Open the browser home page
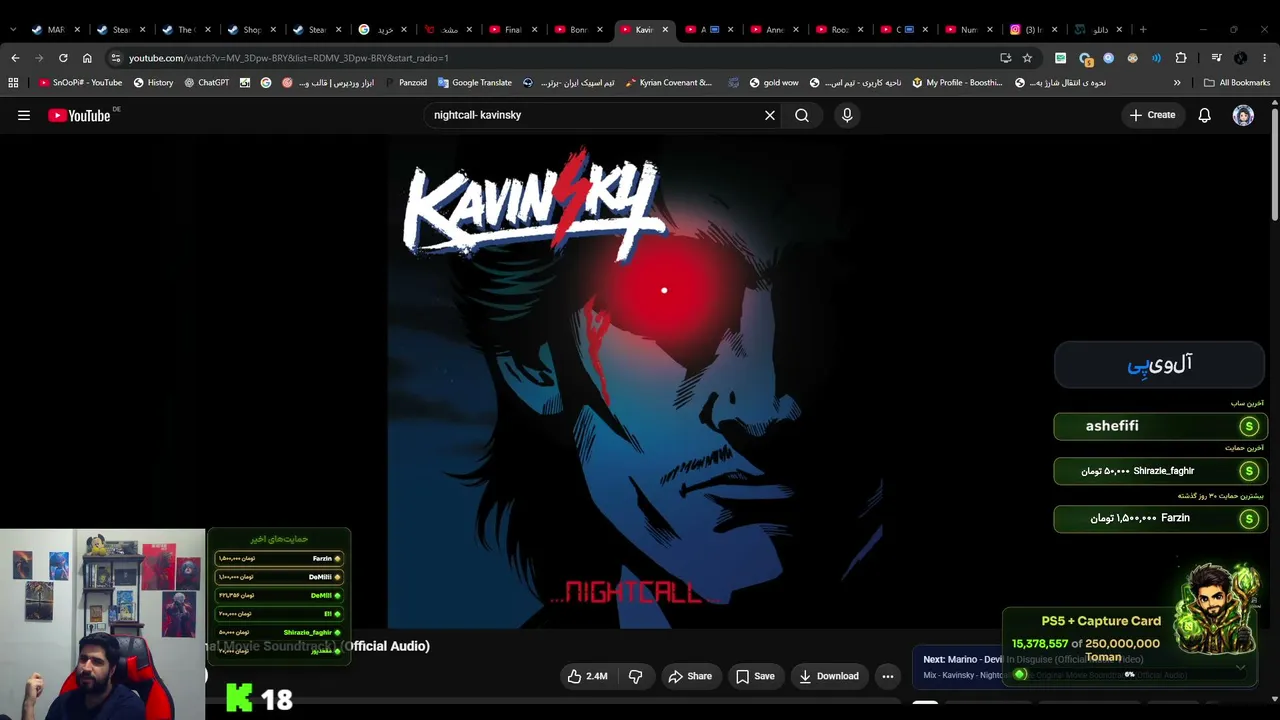Viewport: 1280px width, 720px height. (87, 58)
